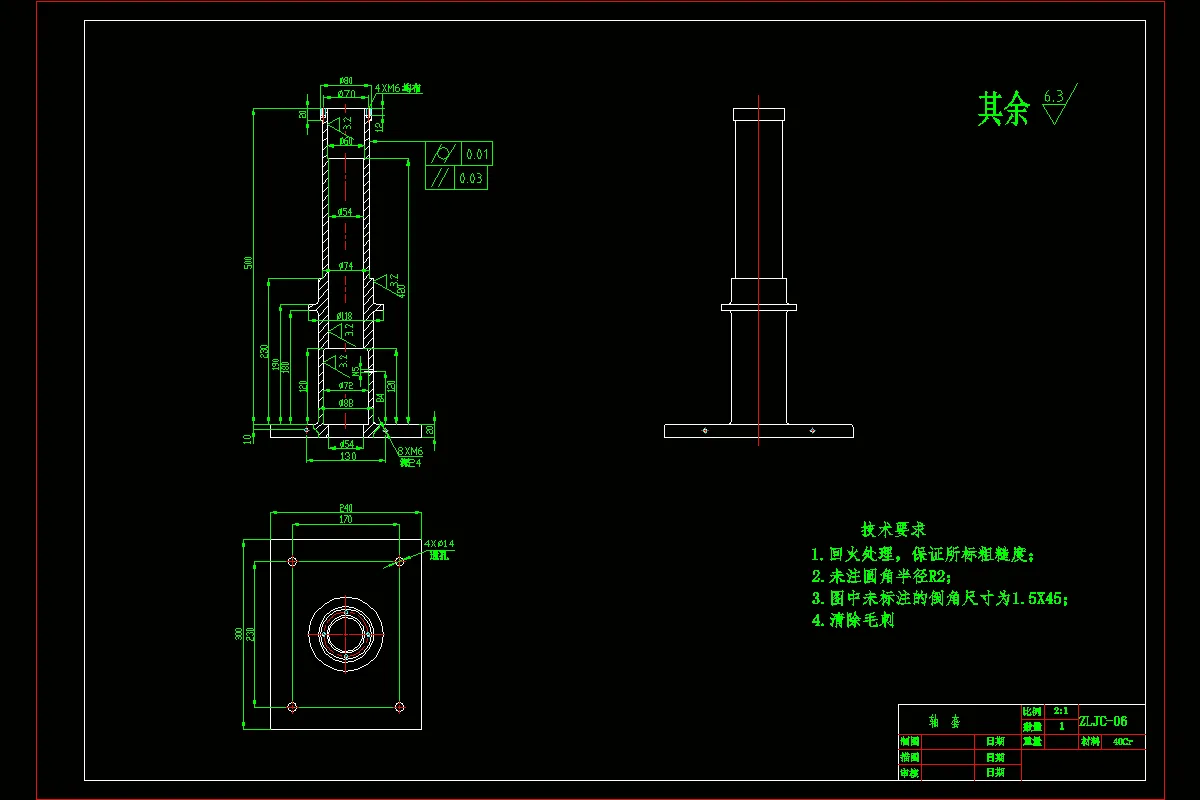Select note 2 未注圆角半径R2
Screen dimensions: 1200x800
tap(881, 576)
